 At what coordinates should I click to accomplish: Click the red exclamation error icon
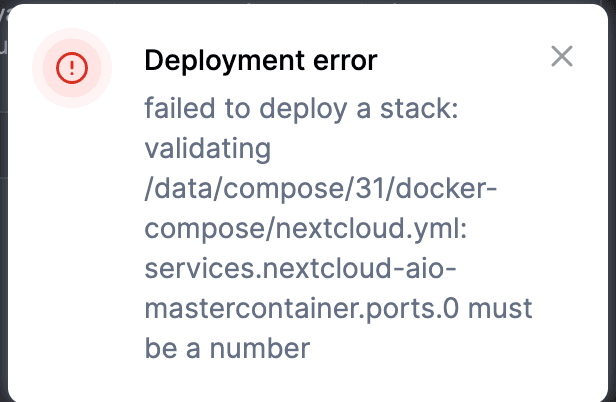click(x=72, y=67)
